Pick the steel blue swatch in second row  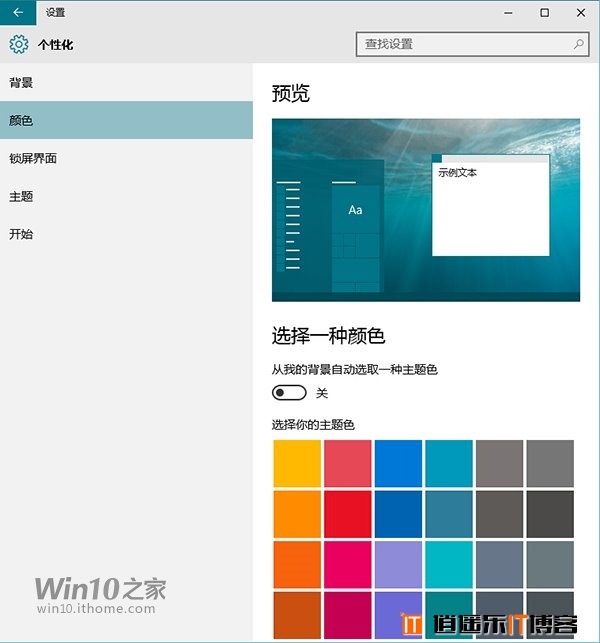click(x=449, y=514)
